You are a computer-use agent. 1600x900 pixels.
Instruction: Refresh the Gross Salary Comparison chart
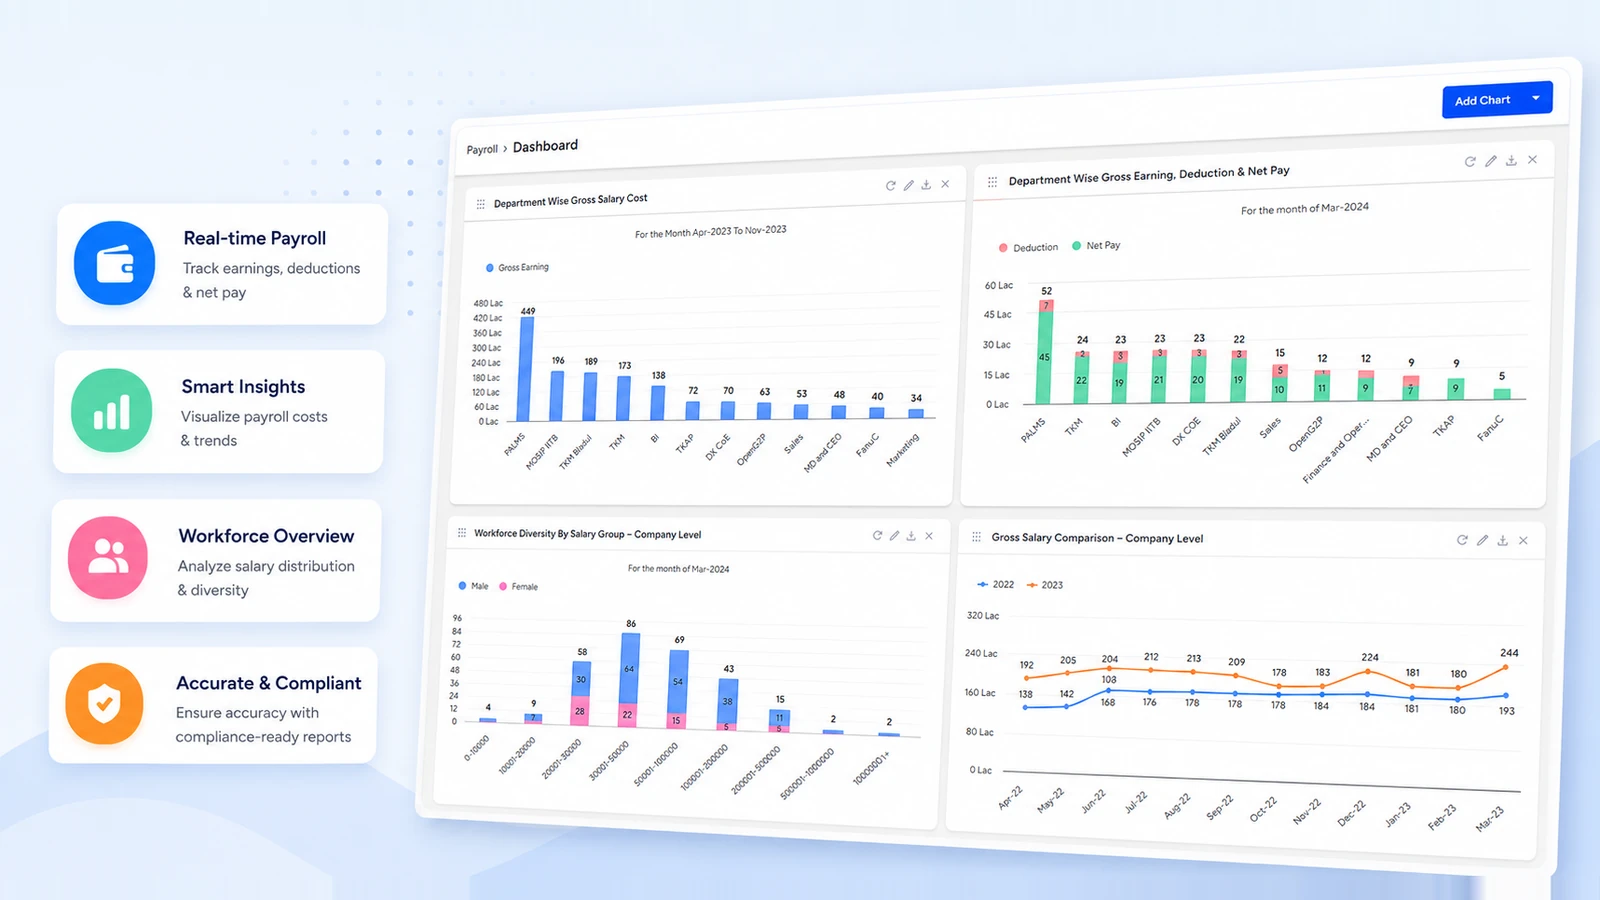1462,540
